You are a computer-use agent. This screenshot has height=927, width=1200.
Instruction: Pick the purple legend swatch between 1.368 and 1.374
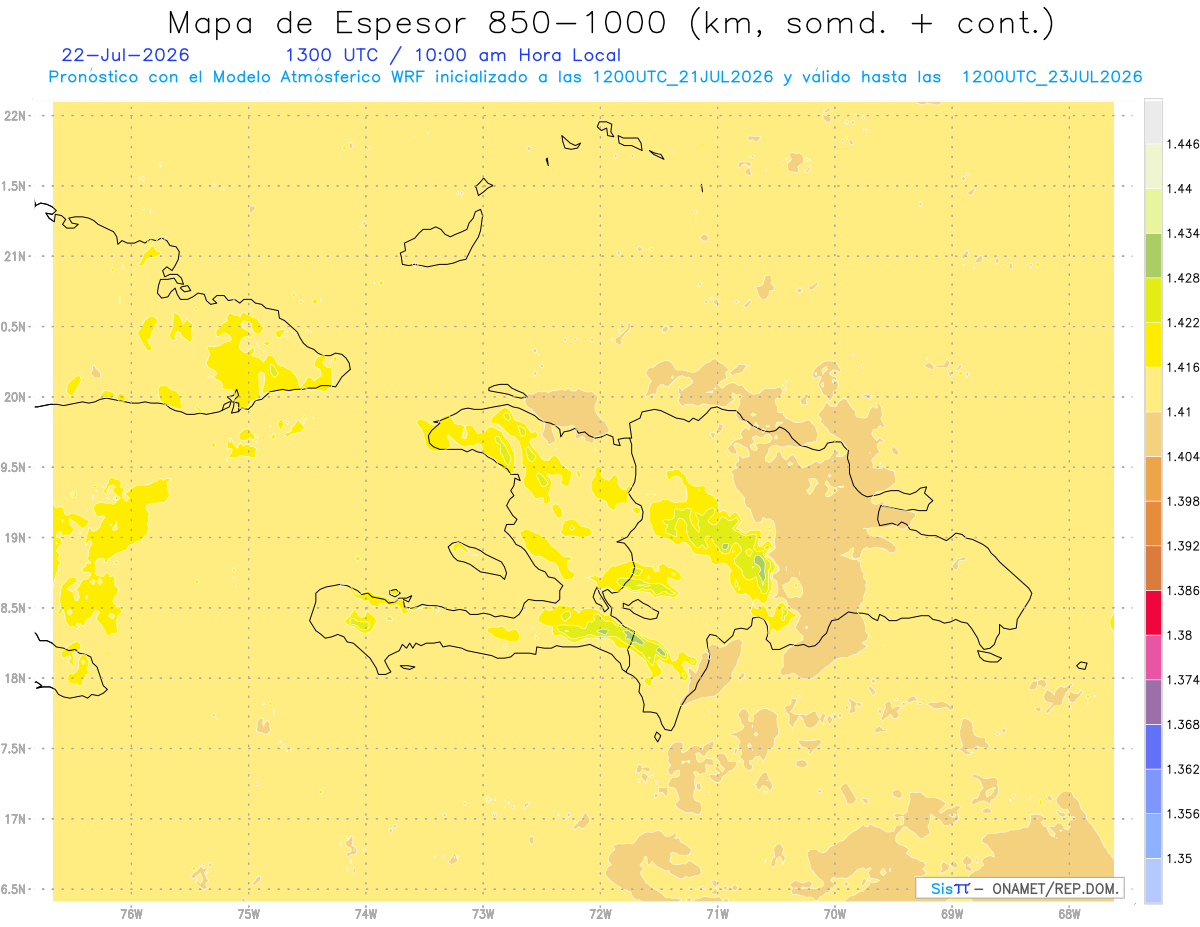[1153, 702]
